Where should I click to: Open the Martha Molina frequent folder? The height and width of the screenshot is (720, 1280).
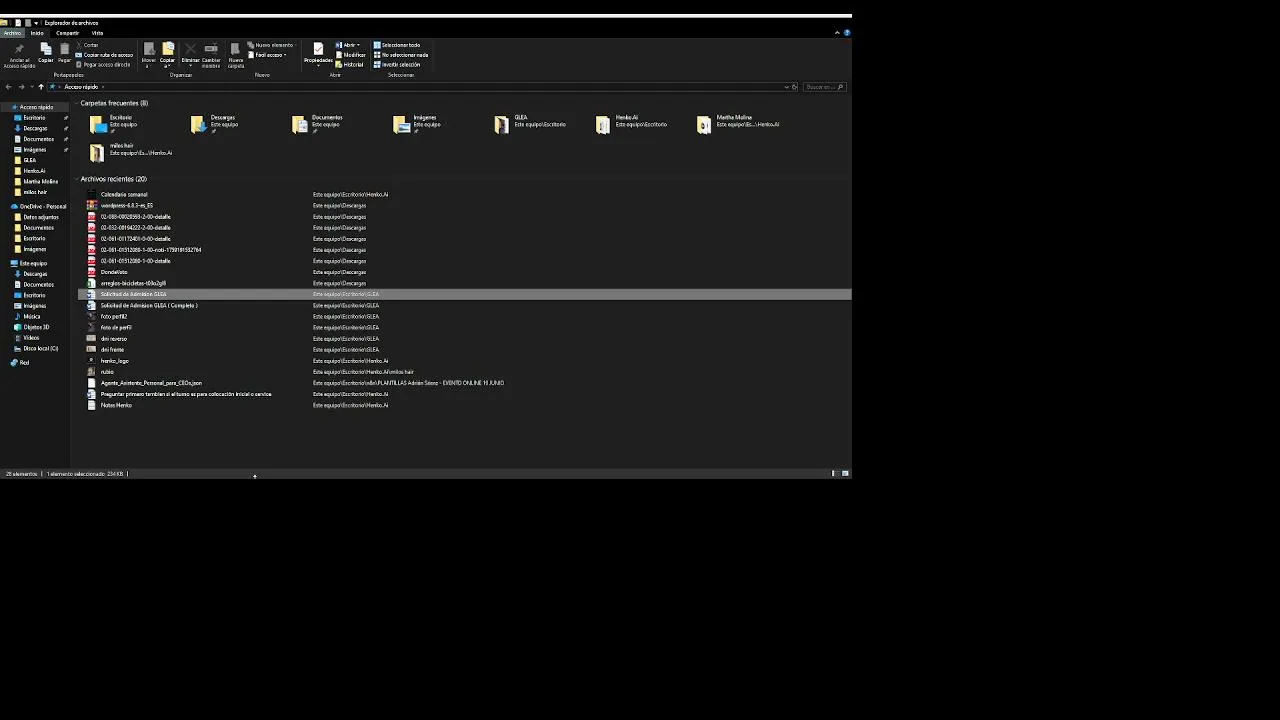738,123
